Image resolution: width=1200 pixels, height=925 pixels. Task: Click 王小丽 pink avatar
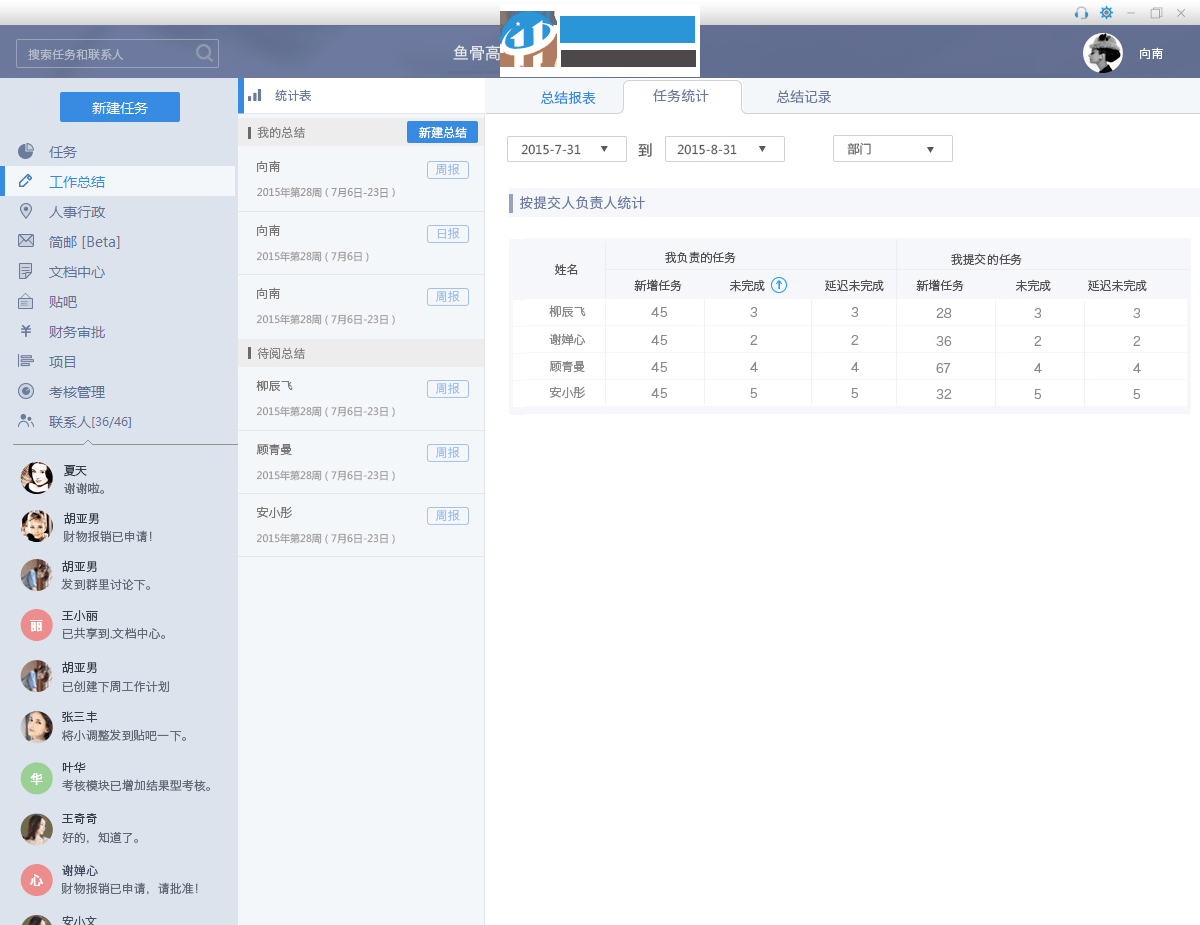coord(37,625)
